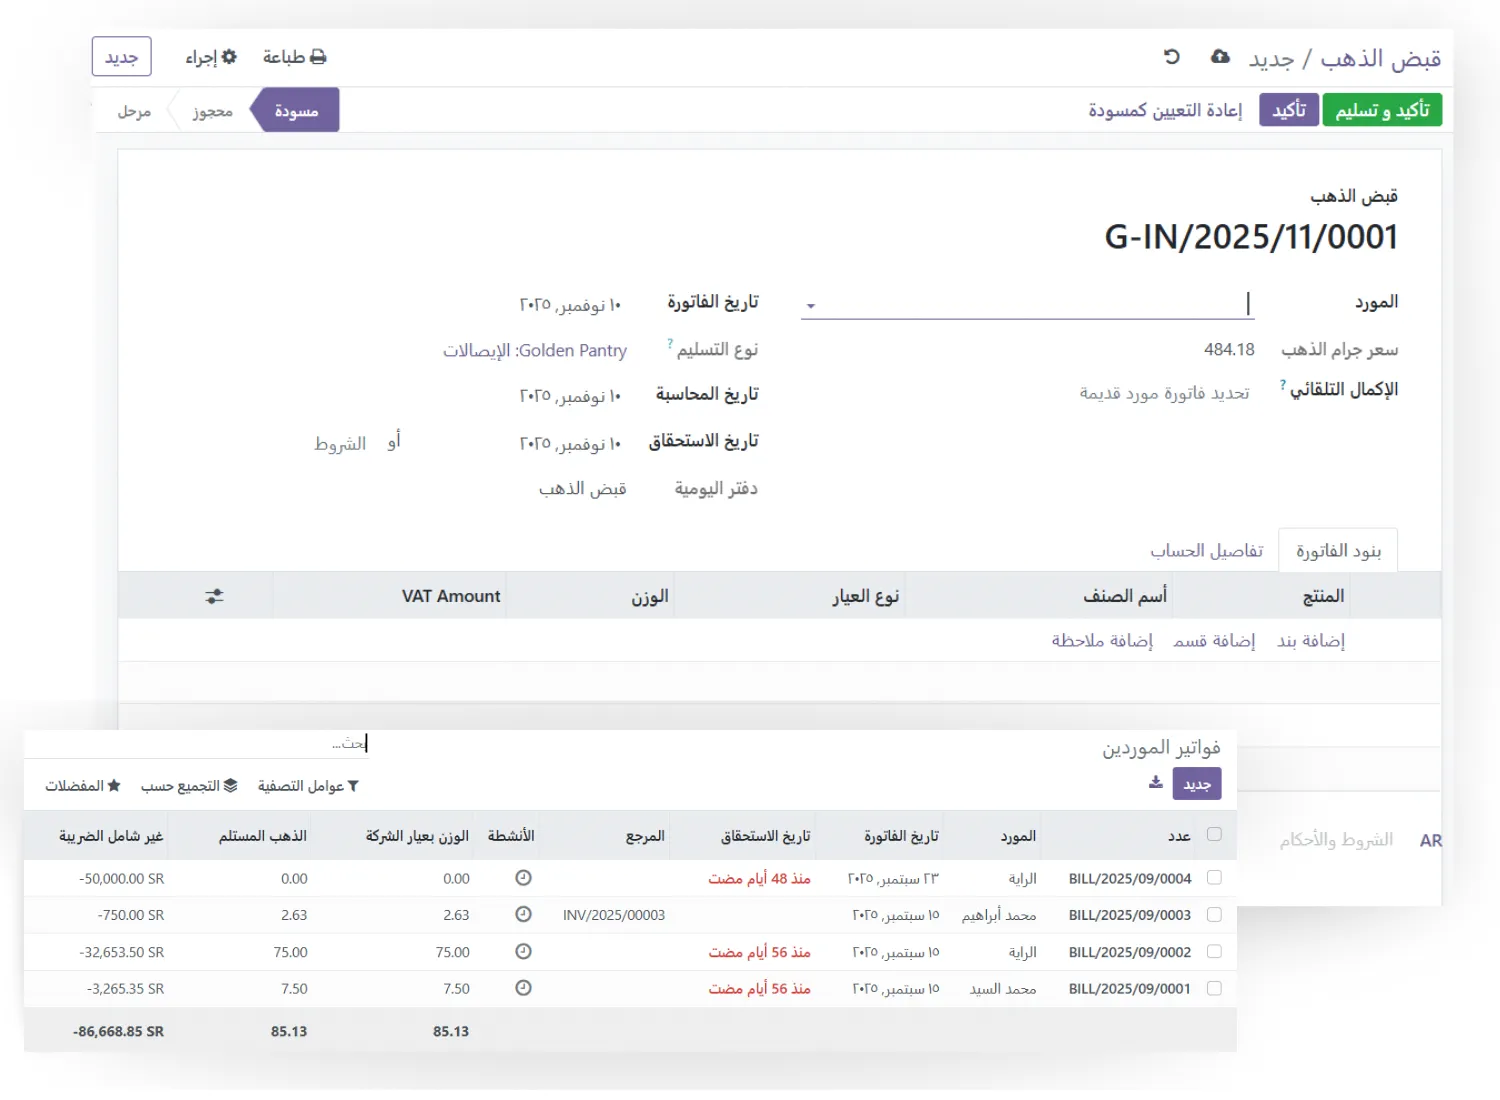Screen dimensions: 1500x1100
Task: Click the download export icon in vendor bills
Action: (x=1155, y=783)
